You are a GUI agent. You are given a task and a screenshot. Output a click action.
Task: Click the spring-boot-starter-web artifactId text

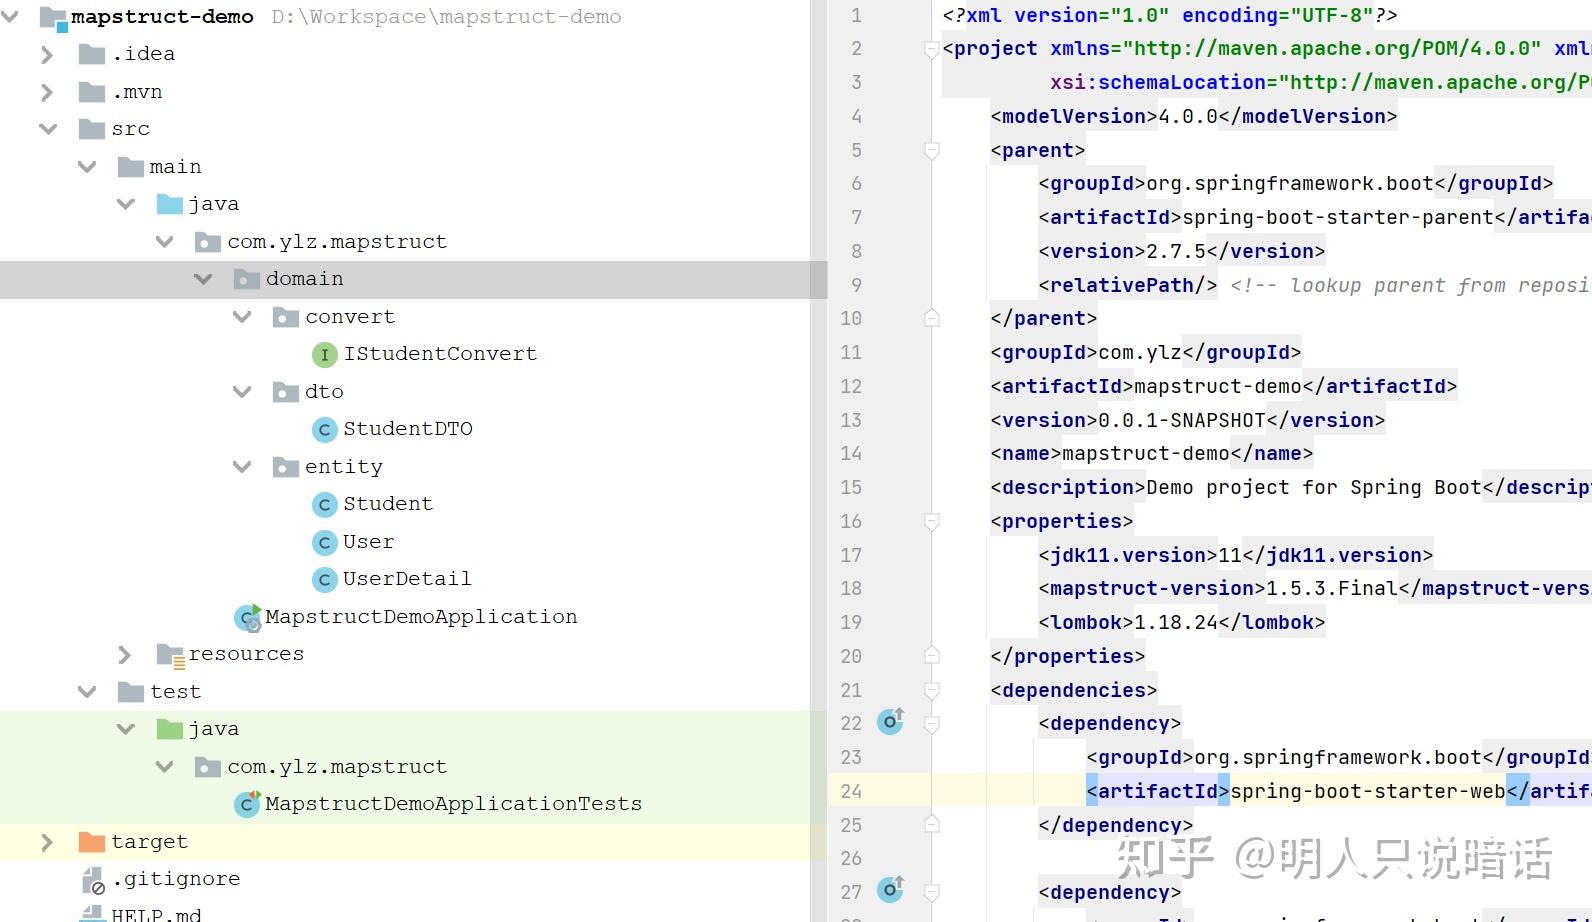pos(1367,791)
